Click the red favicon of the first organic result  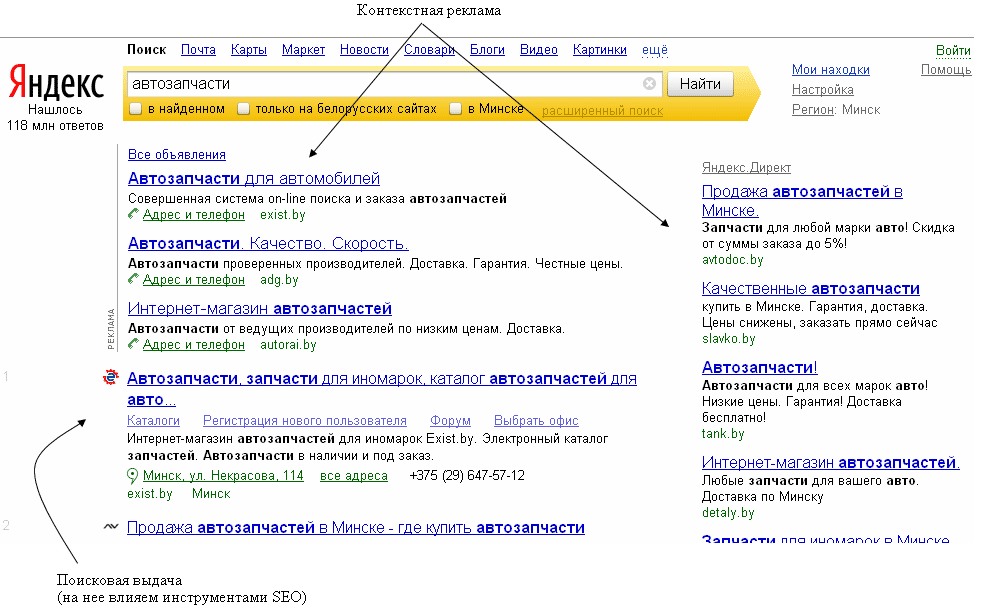pyautogui.click(x=111, y=377)
